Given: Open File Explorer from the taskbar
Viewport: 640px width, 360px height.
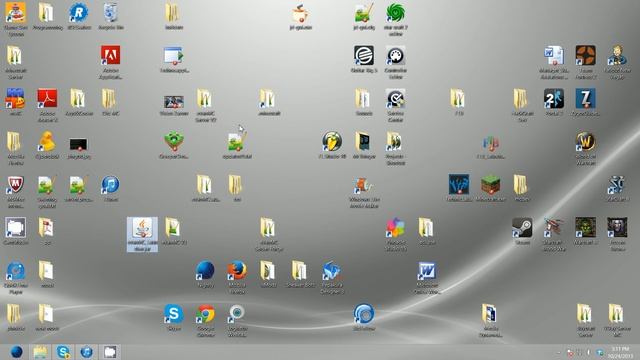Looking at the screenshot, I should tap(40, 352).
